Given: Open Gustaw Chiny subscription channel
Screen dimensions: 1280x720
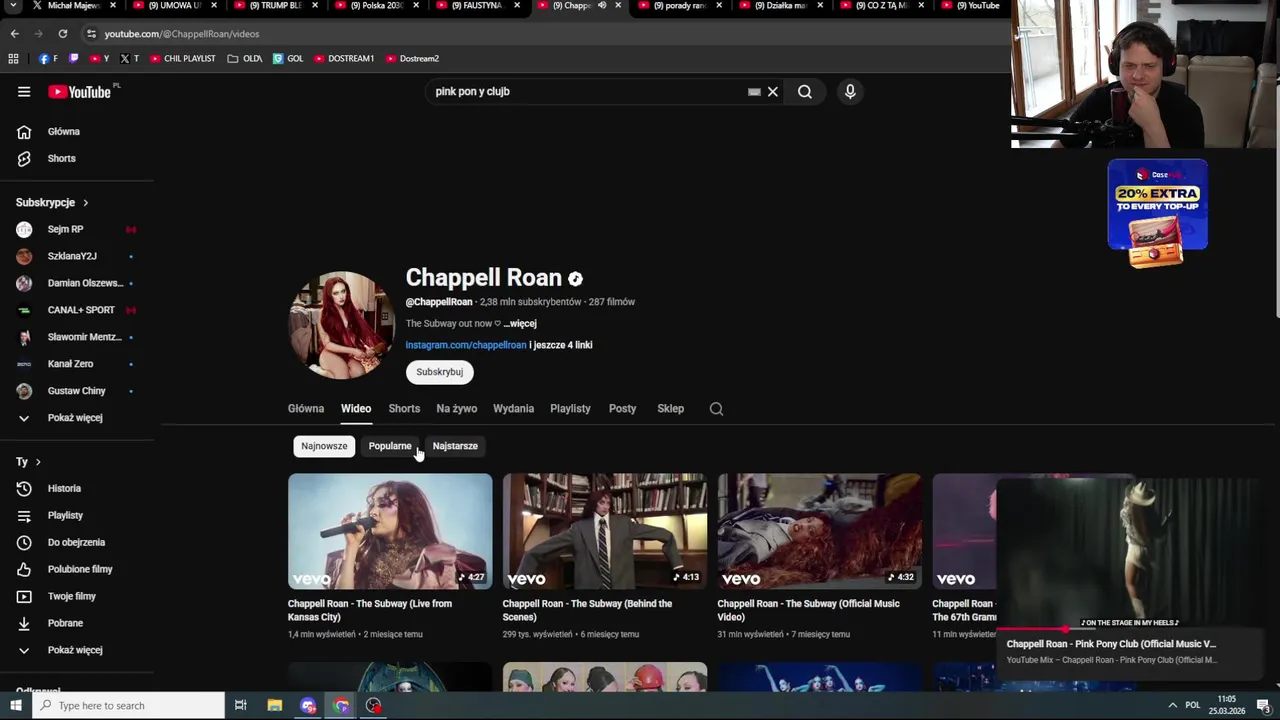Looking at the screenshot, I should pos(77,391).
